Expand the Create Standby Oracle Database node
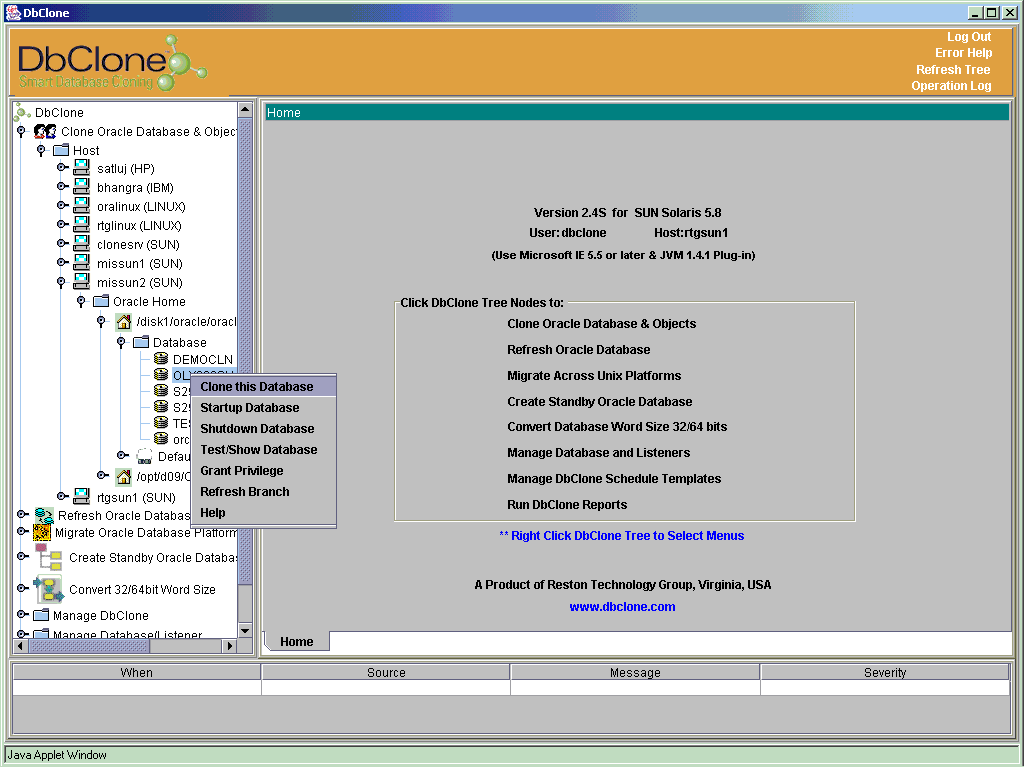The height and width of the screenshot is (768, 1024). click(22, 556)
